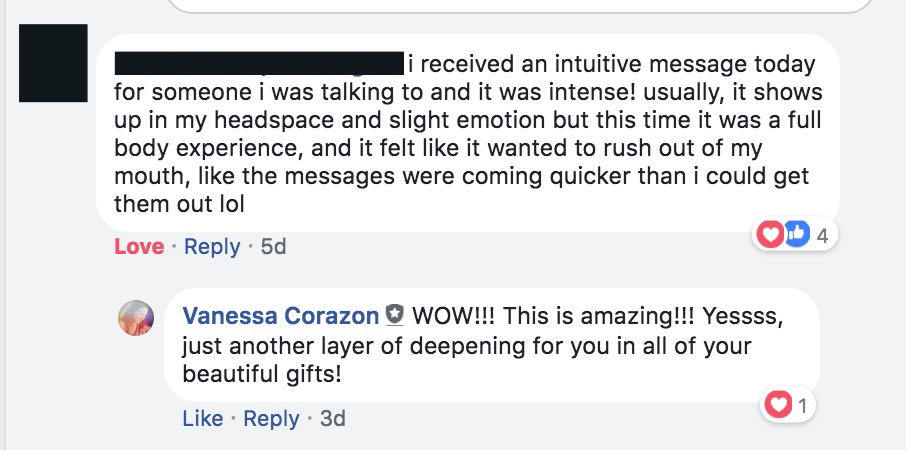Click the heart reaction icon on the first comment
The width and height of the screenshot is (906, 450).
(770, 235)
